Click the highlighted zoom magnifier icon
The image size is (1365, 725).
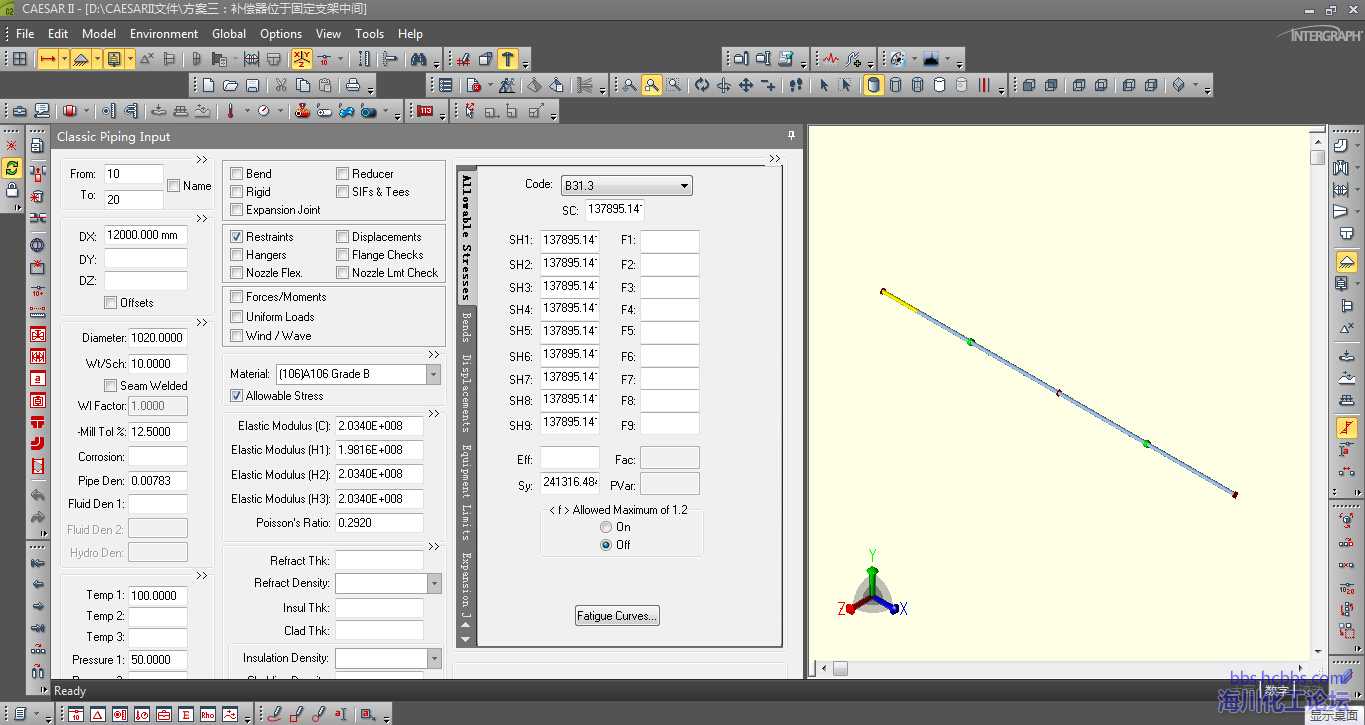[652, 86]
